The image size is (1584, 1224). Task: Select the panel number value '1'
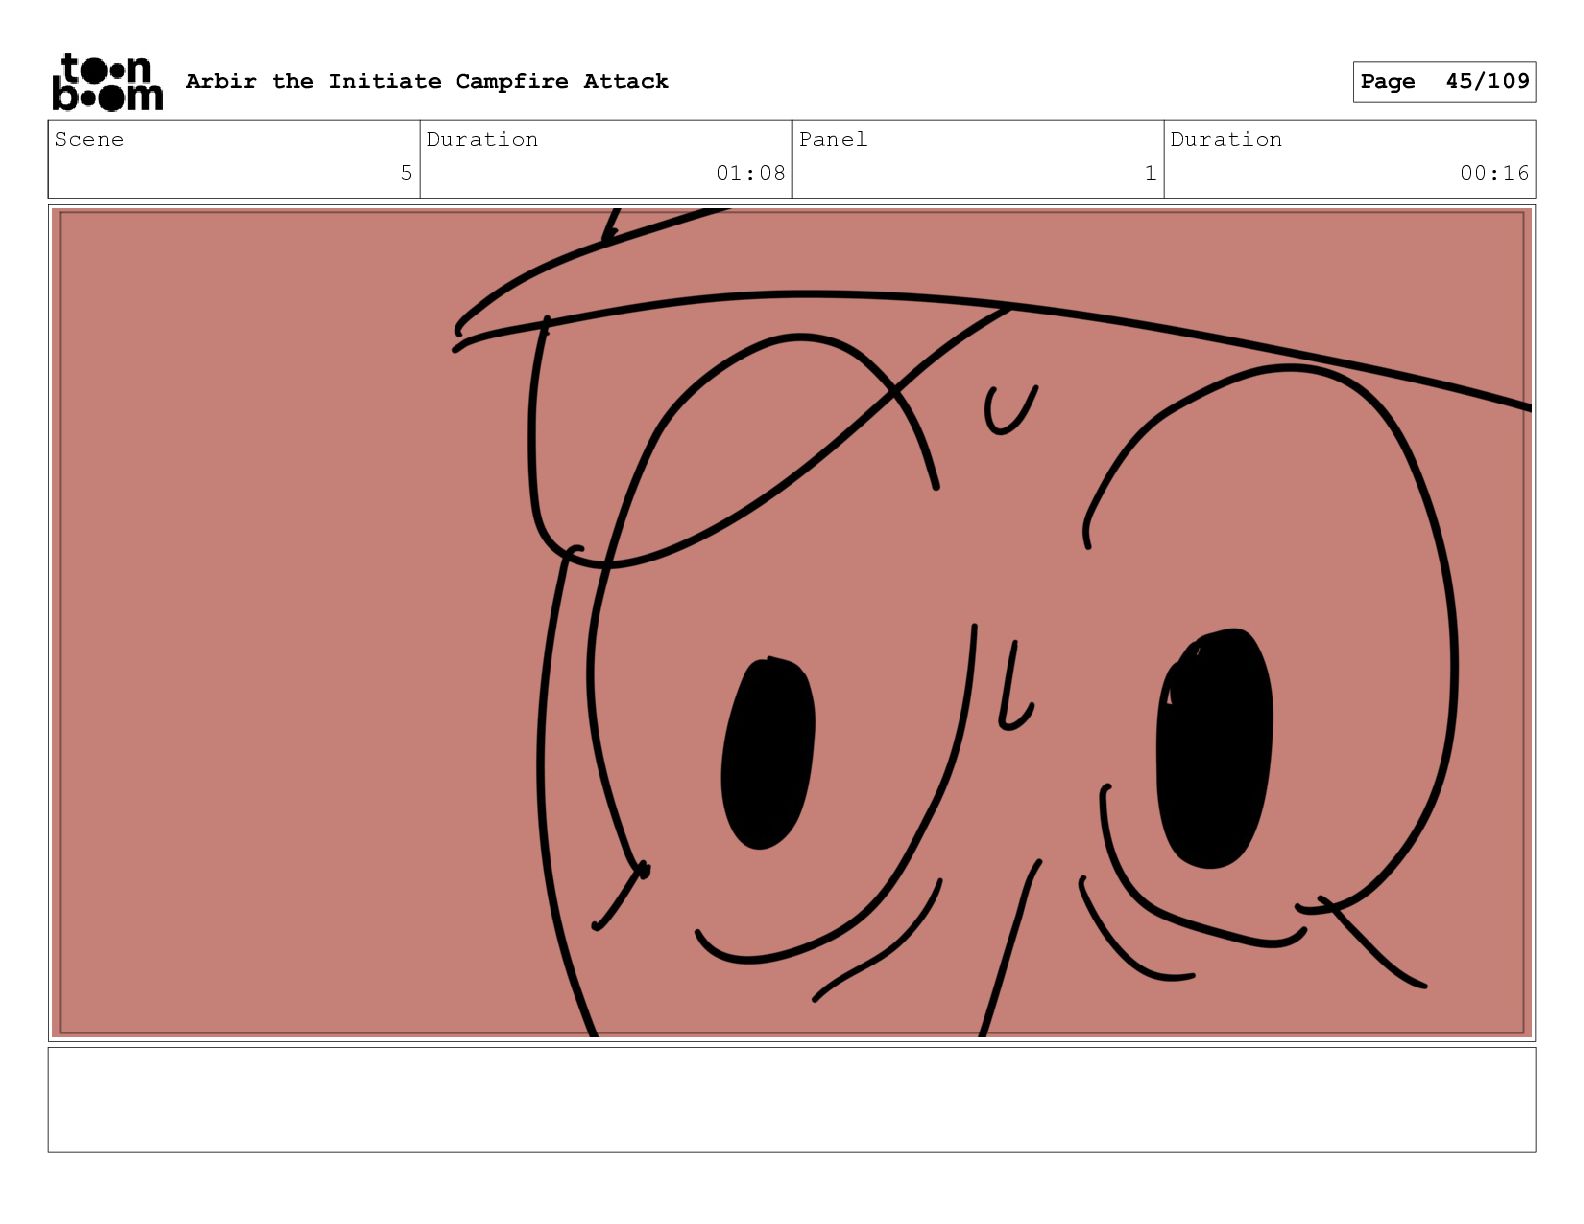pos(1150,173)
